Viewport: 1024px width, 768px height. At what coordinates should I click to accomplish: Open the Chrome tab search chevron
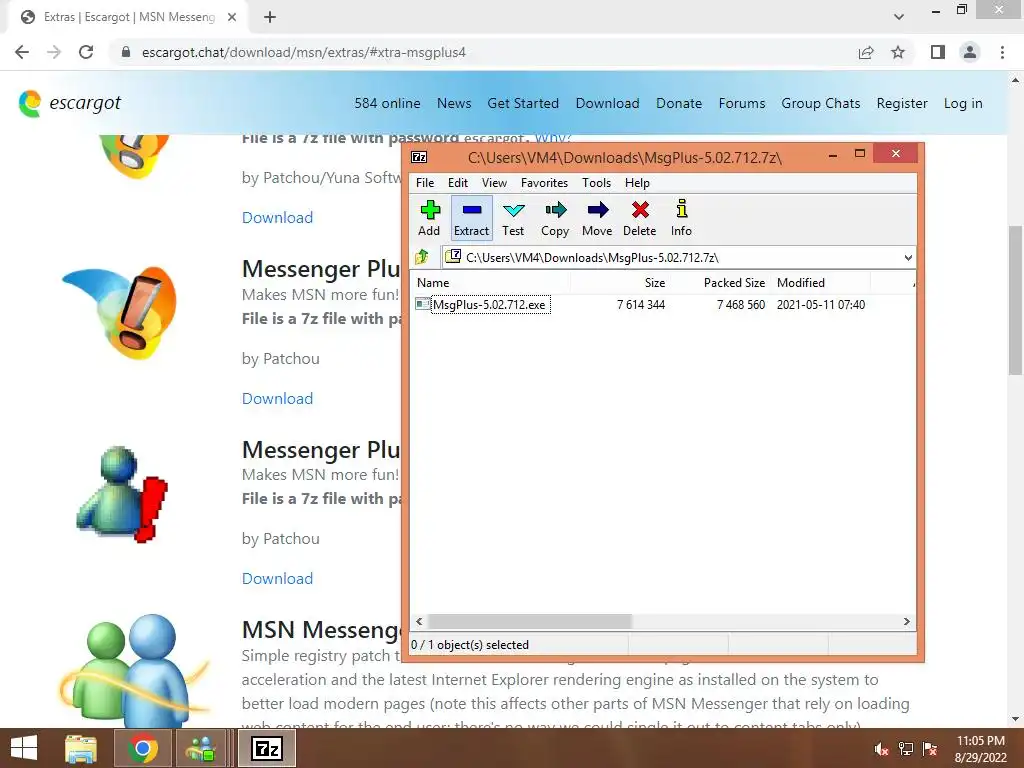pos(899,17)
